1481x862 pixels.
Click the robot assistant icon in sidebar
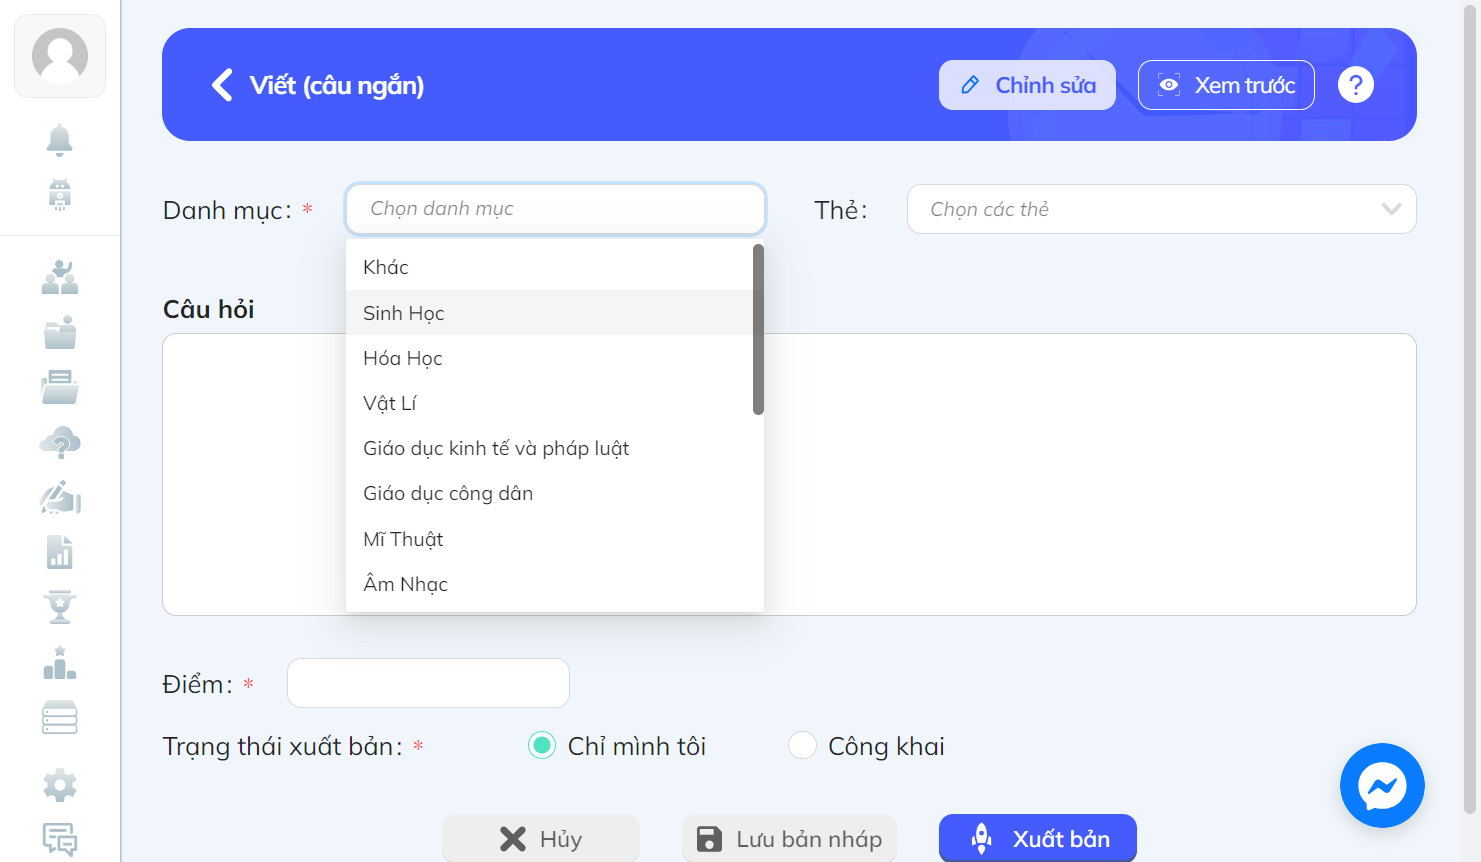60,194
